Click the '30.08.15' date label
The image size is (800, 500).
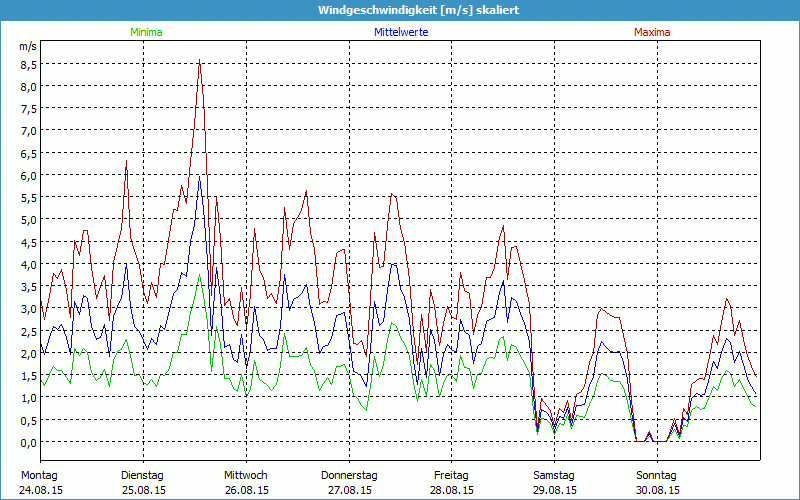pos(658,490)
